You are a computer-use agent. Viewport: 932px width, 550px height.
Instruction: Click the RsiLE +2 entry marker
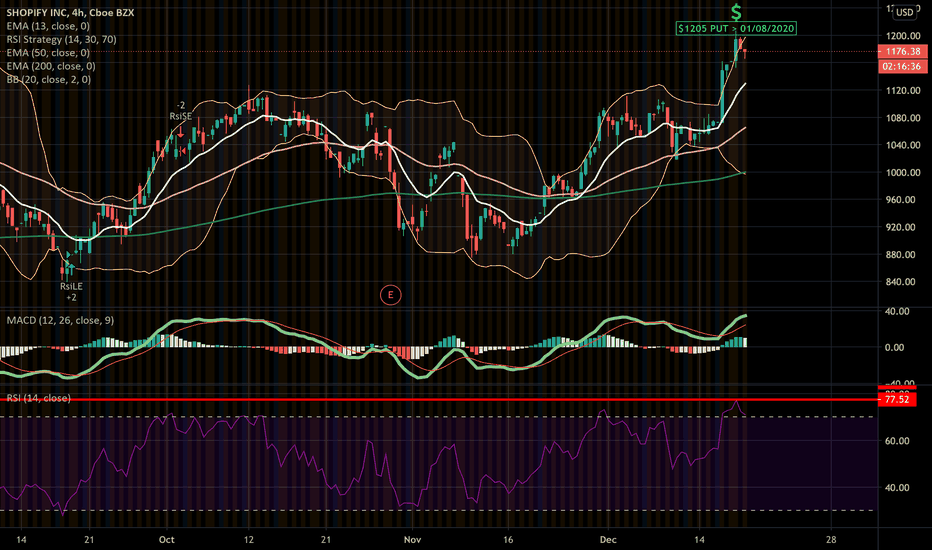(x=71, y=291)
